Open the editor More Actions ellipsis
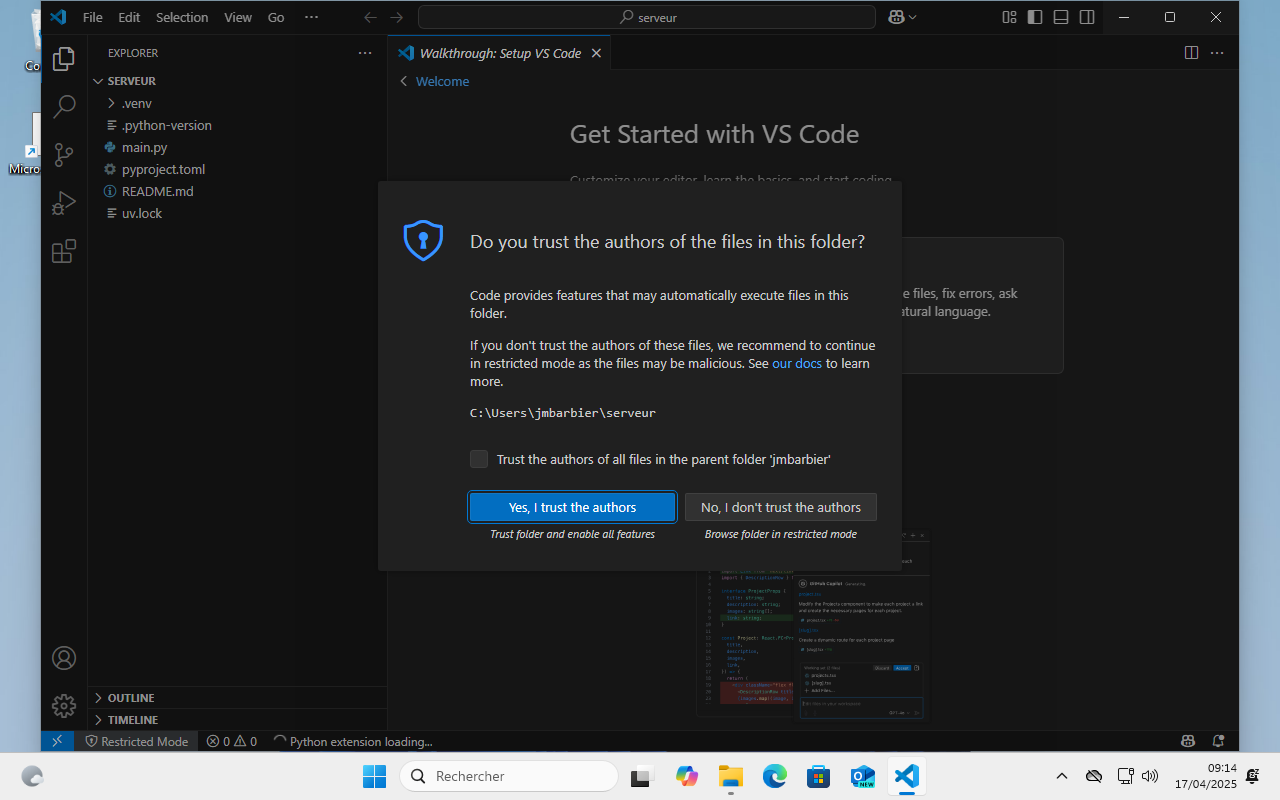1280x800 pixels. pos(1217,53)
